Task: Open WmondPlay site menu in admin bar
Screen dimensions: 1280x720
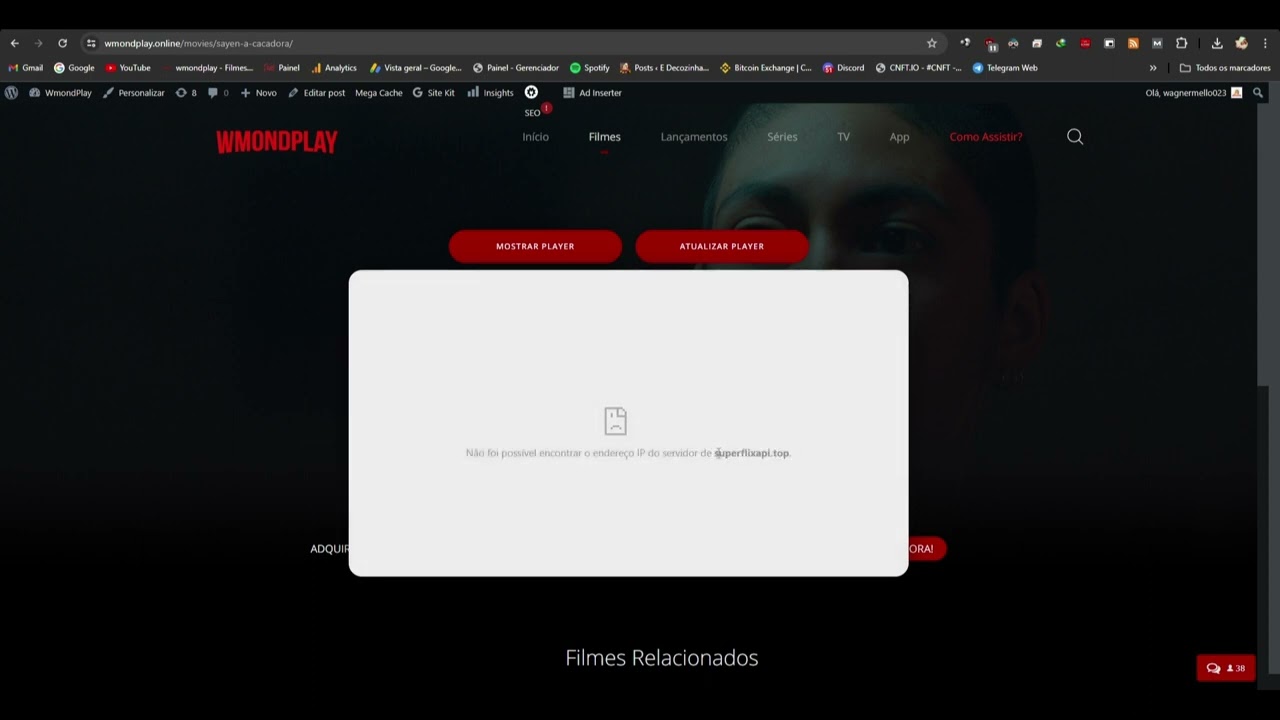Action: point(60,93)
